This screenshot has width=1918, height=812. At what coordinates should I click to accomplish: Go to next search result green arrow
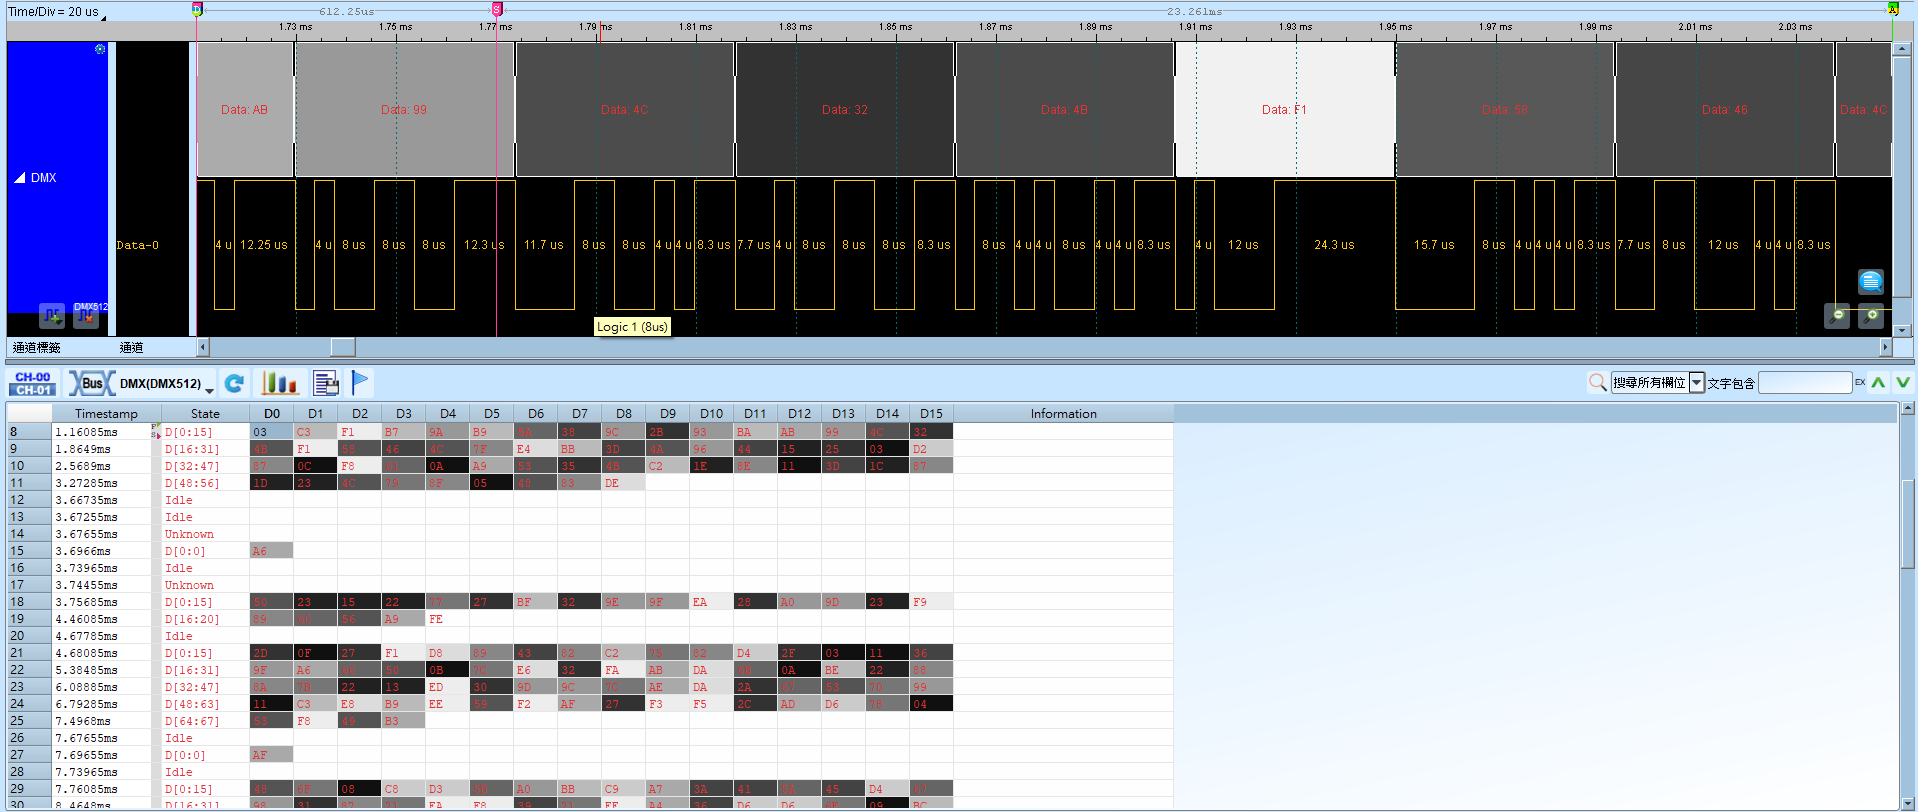[1903, 382]
